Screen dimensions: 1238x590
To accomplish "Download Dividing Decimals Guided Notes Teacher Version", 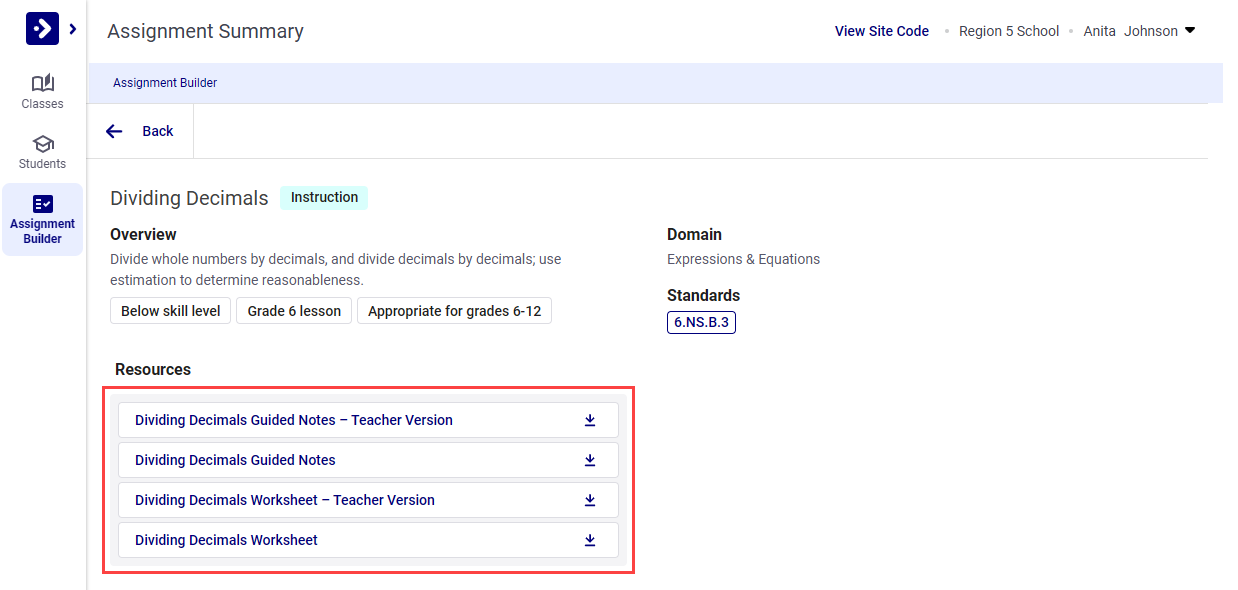I will [590, 420].
